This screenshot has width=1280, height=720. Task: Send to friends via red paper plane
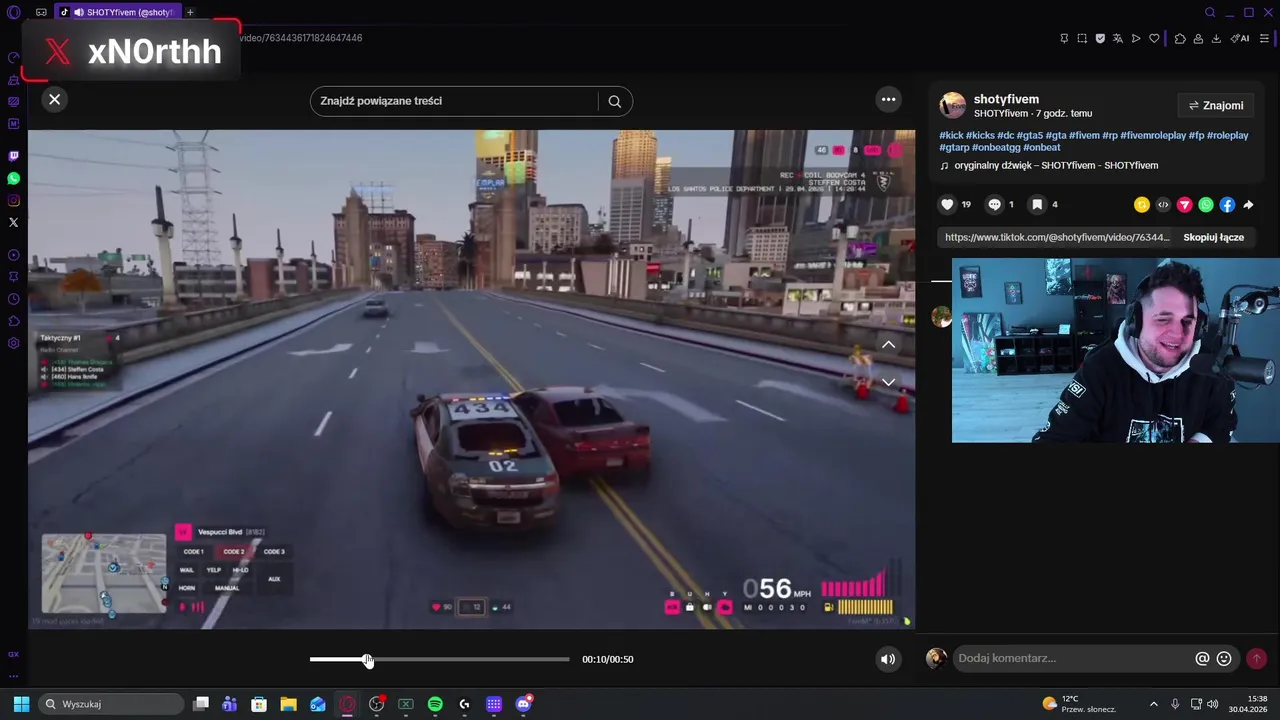pyautogui.click(x=1184, y=205)
